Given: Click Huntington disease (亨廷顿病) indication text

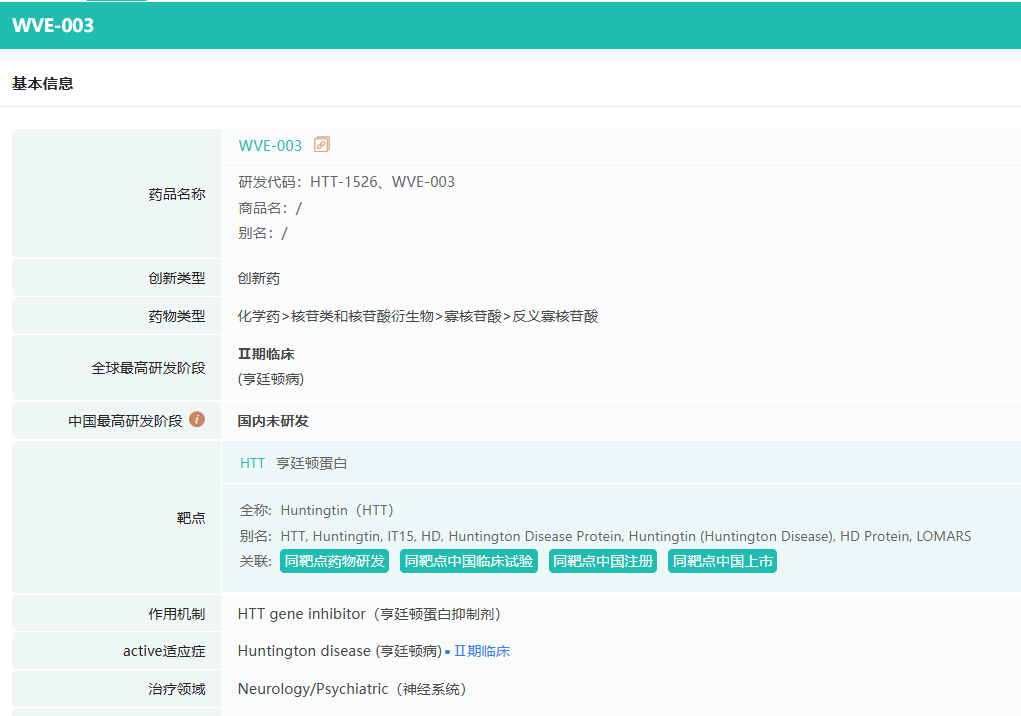Looking at the screenshot, I should 339,651.
